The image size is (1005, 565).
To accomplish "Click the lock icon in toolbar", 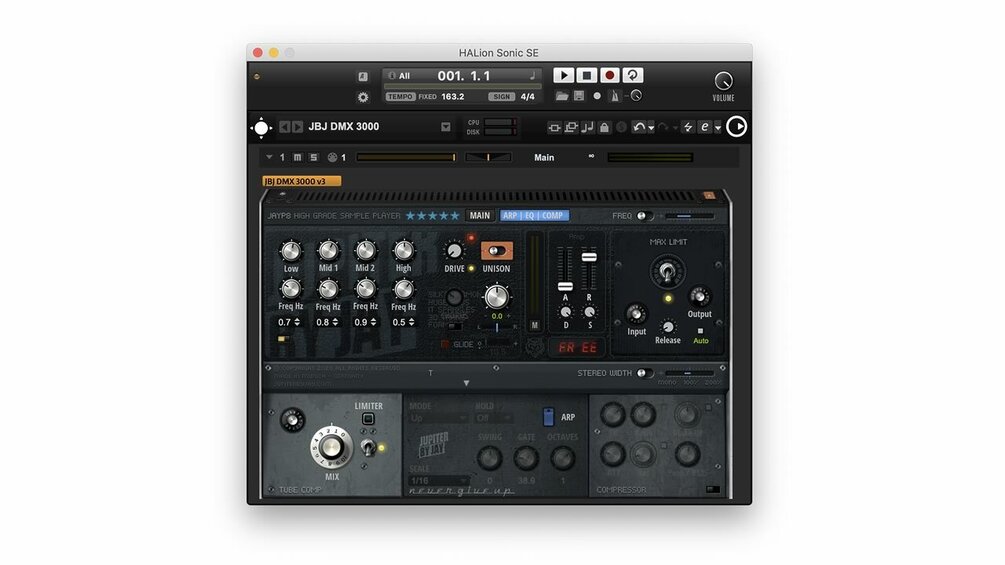I will click(604, 127).
